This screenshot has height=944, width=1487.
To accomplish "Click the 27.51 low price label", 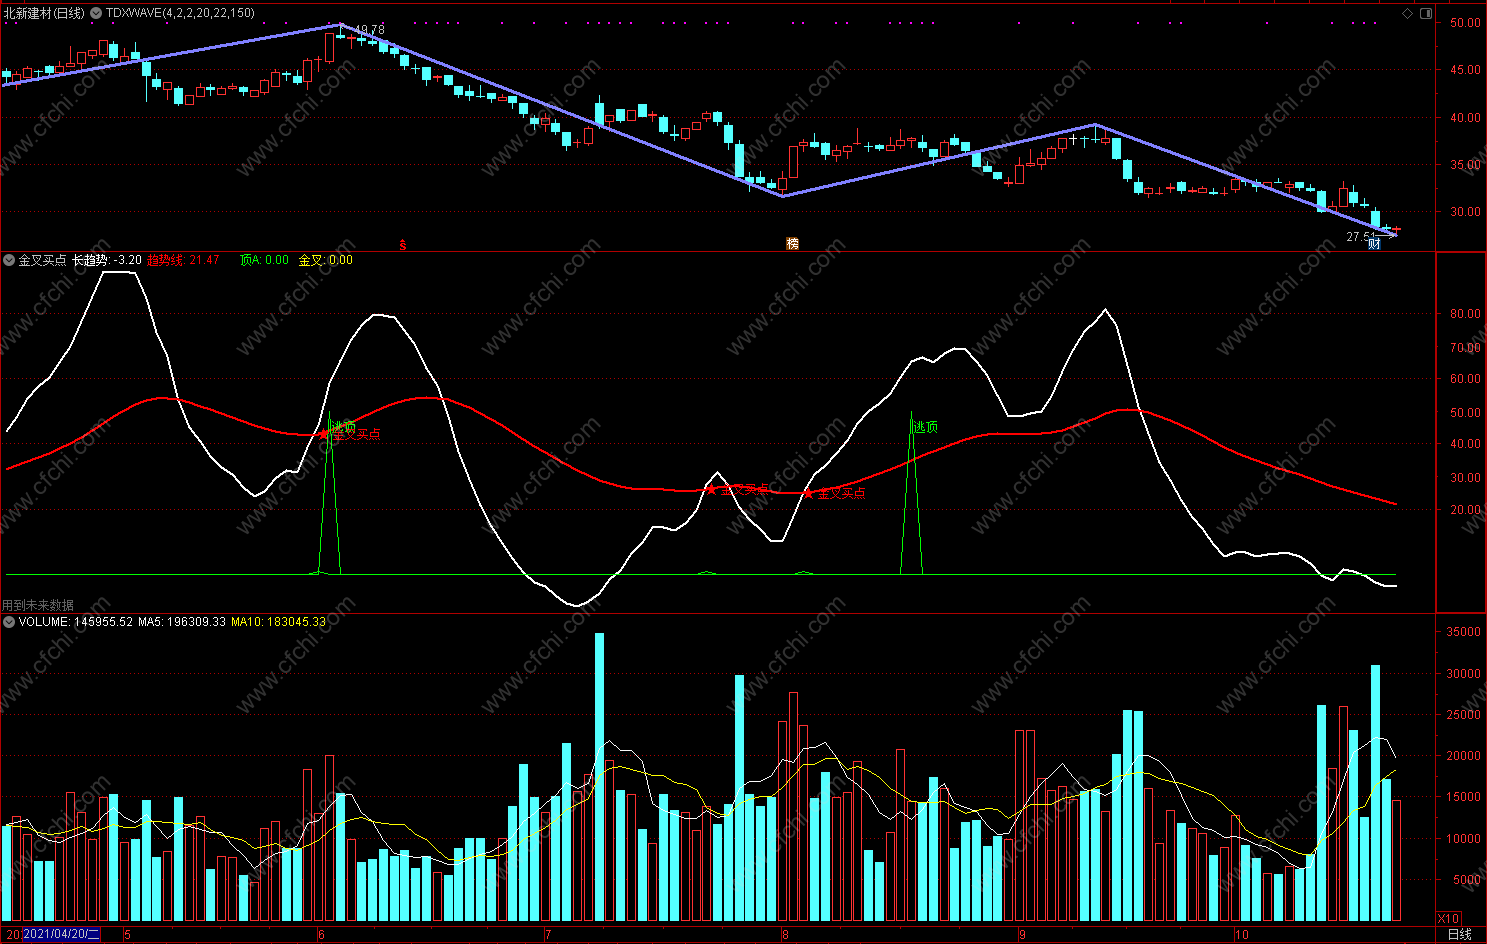I will pyautogui.click(x=1361, y=237).
